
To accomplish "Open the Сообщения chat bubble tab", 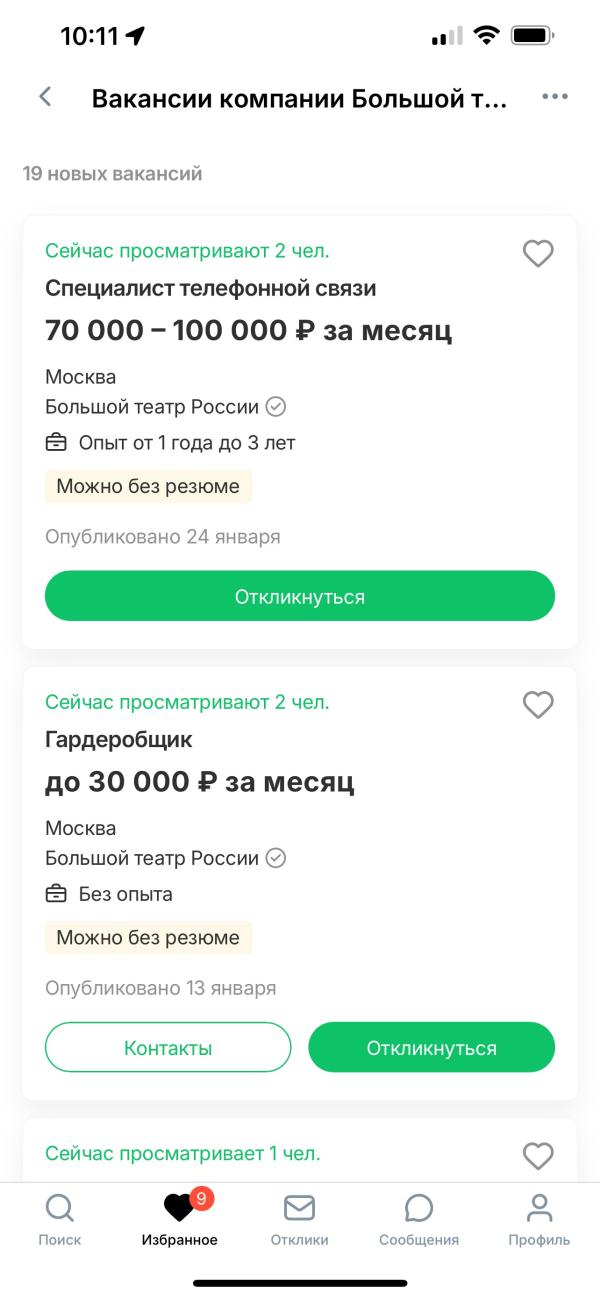I will [419, 1220].
